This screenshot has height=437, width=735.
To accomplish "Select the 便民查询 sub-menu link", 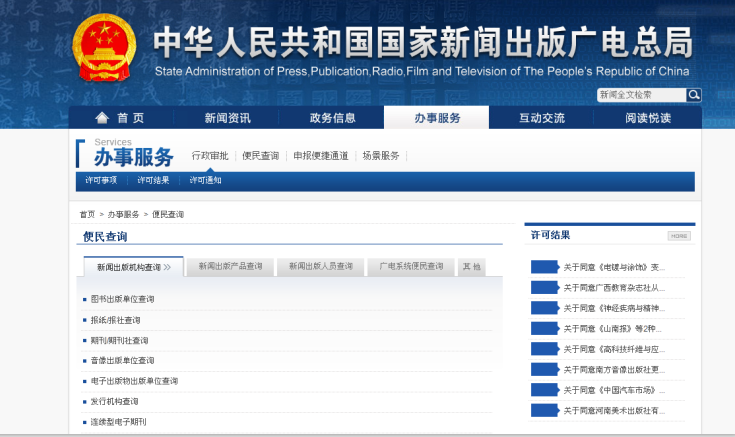I will tap(260, 156).
